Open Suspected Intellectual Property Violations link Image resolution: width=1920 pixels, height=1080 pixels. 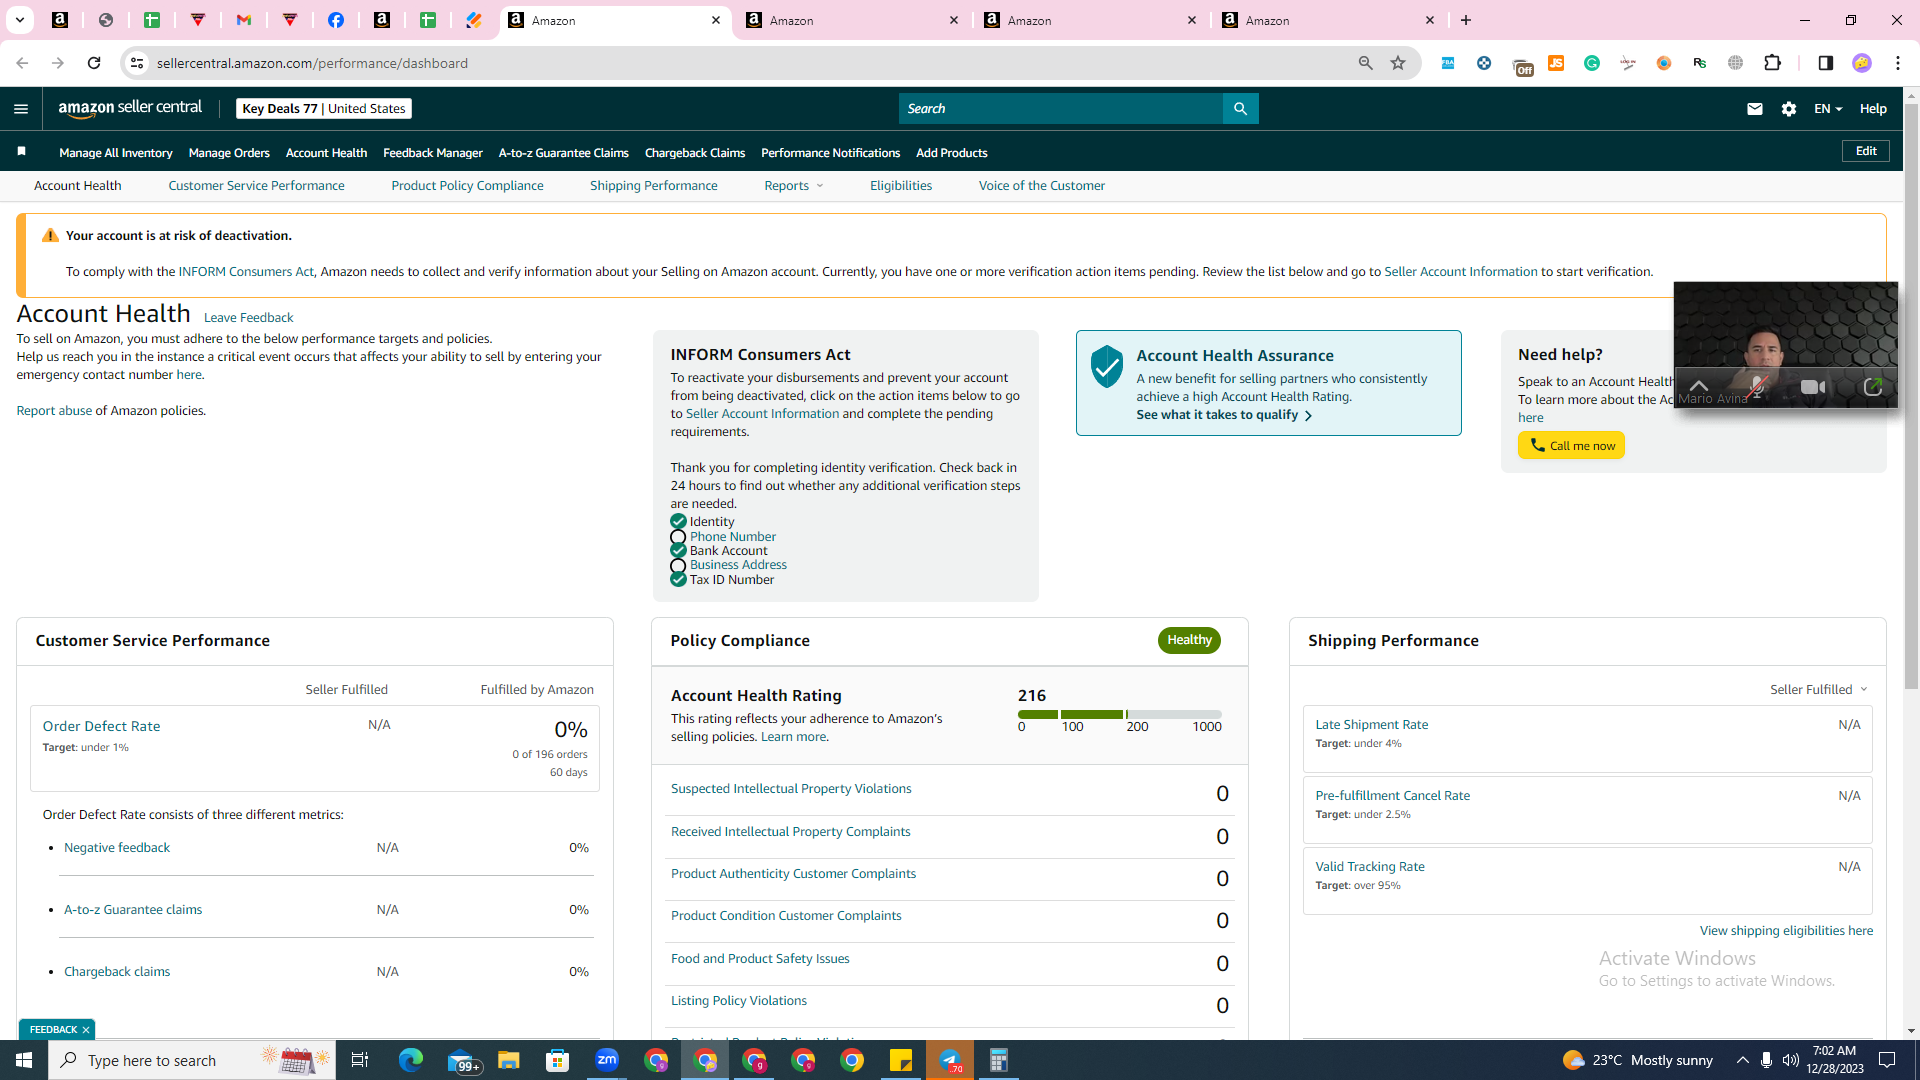[x=791, y=789]
